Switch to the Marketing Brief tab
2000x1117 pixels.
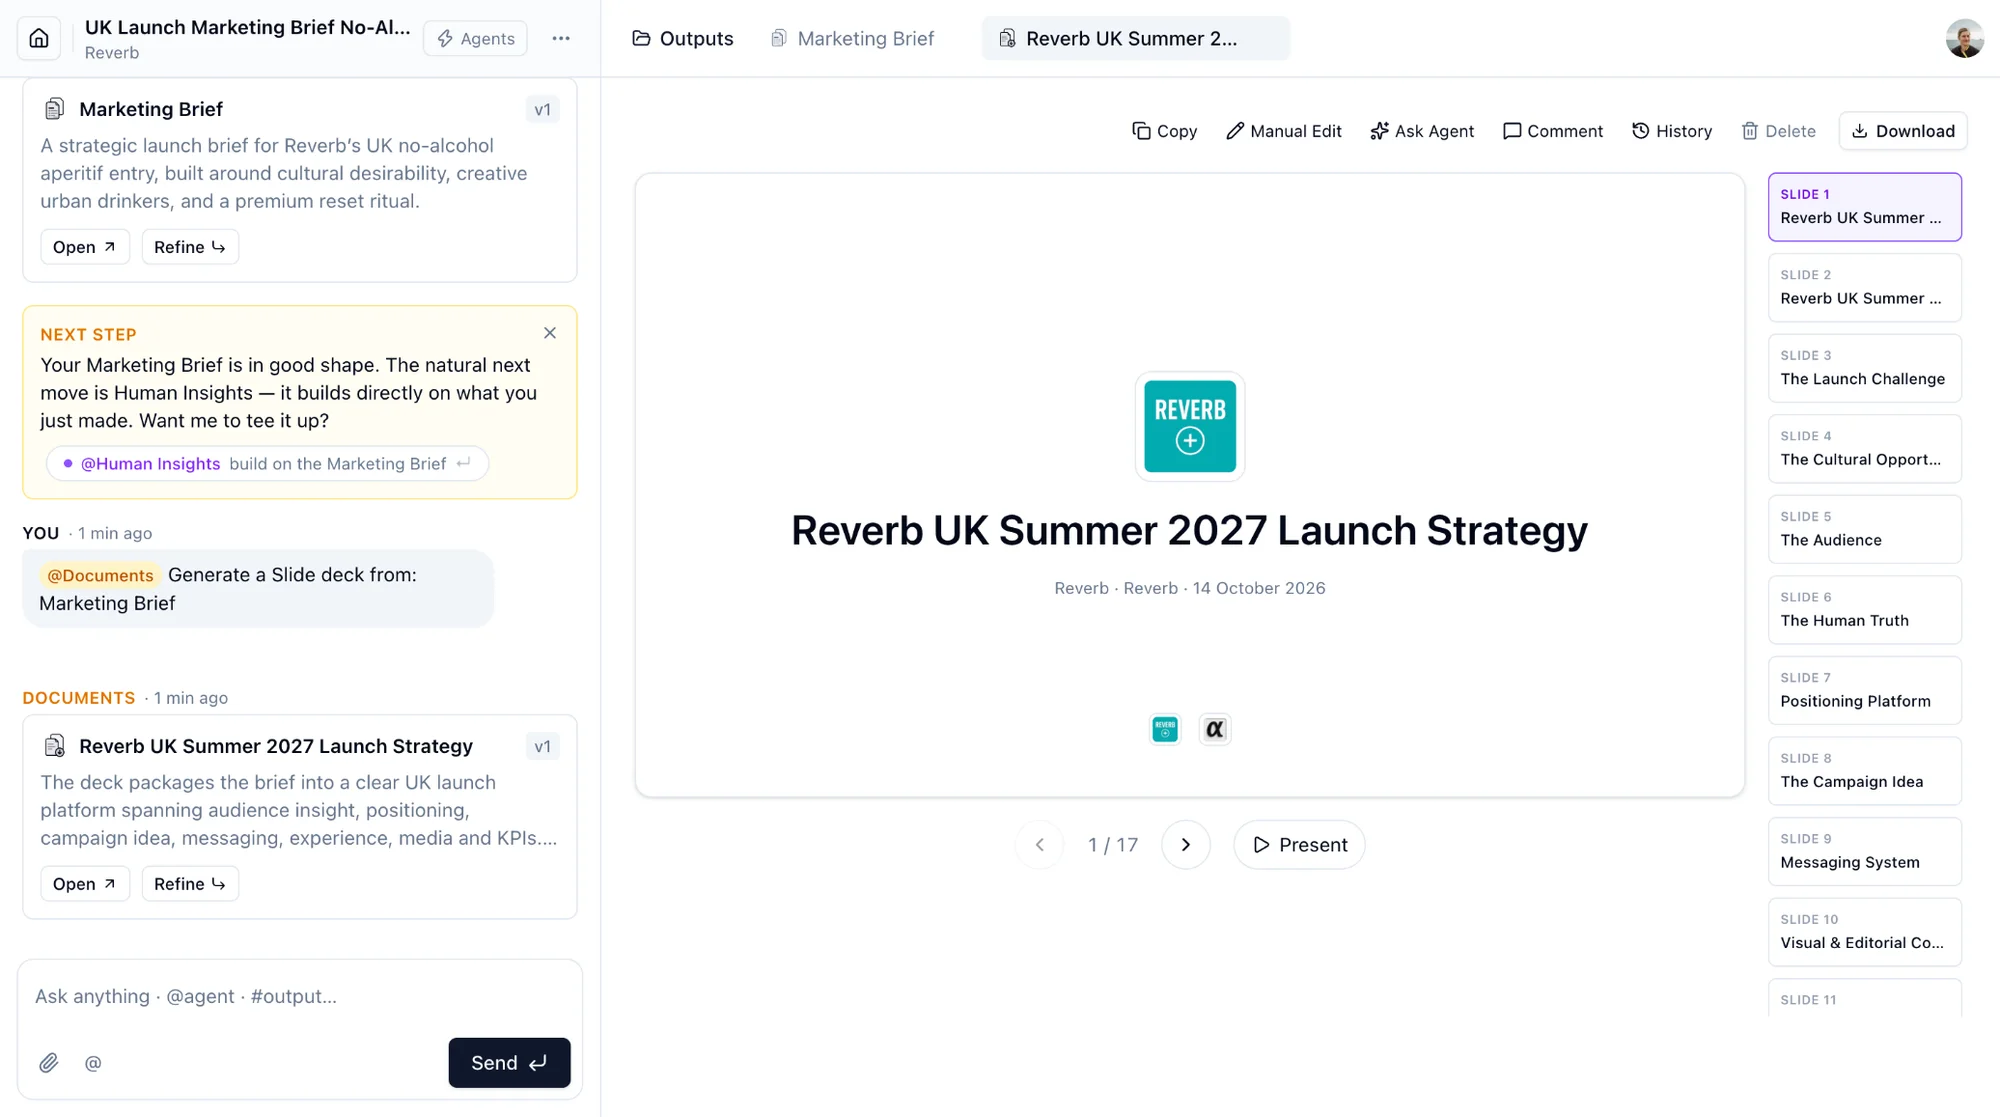pyautogui.click(x=853, y=38)
